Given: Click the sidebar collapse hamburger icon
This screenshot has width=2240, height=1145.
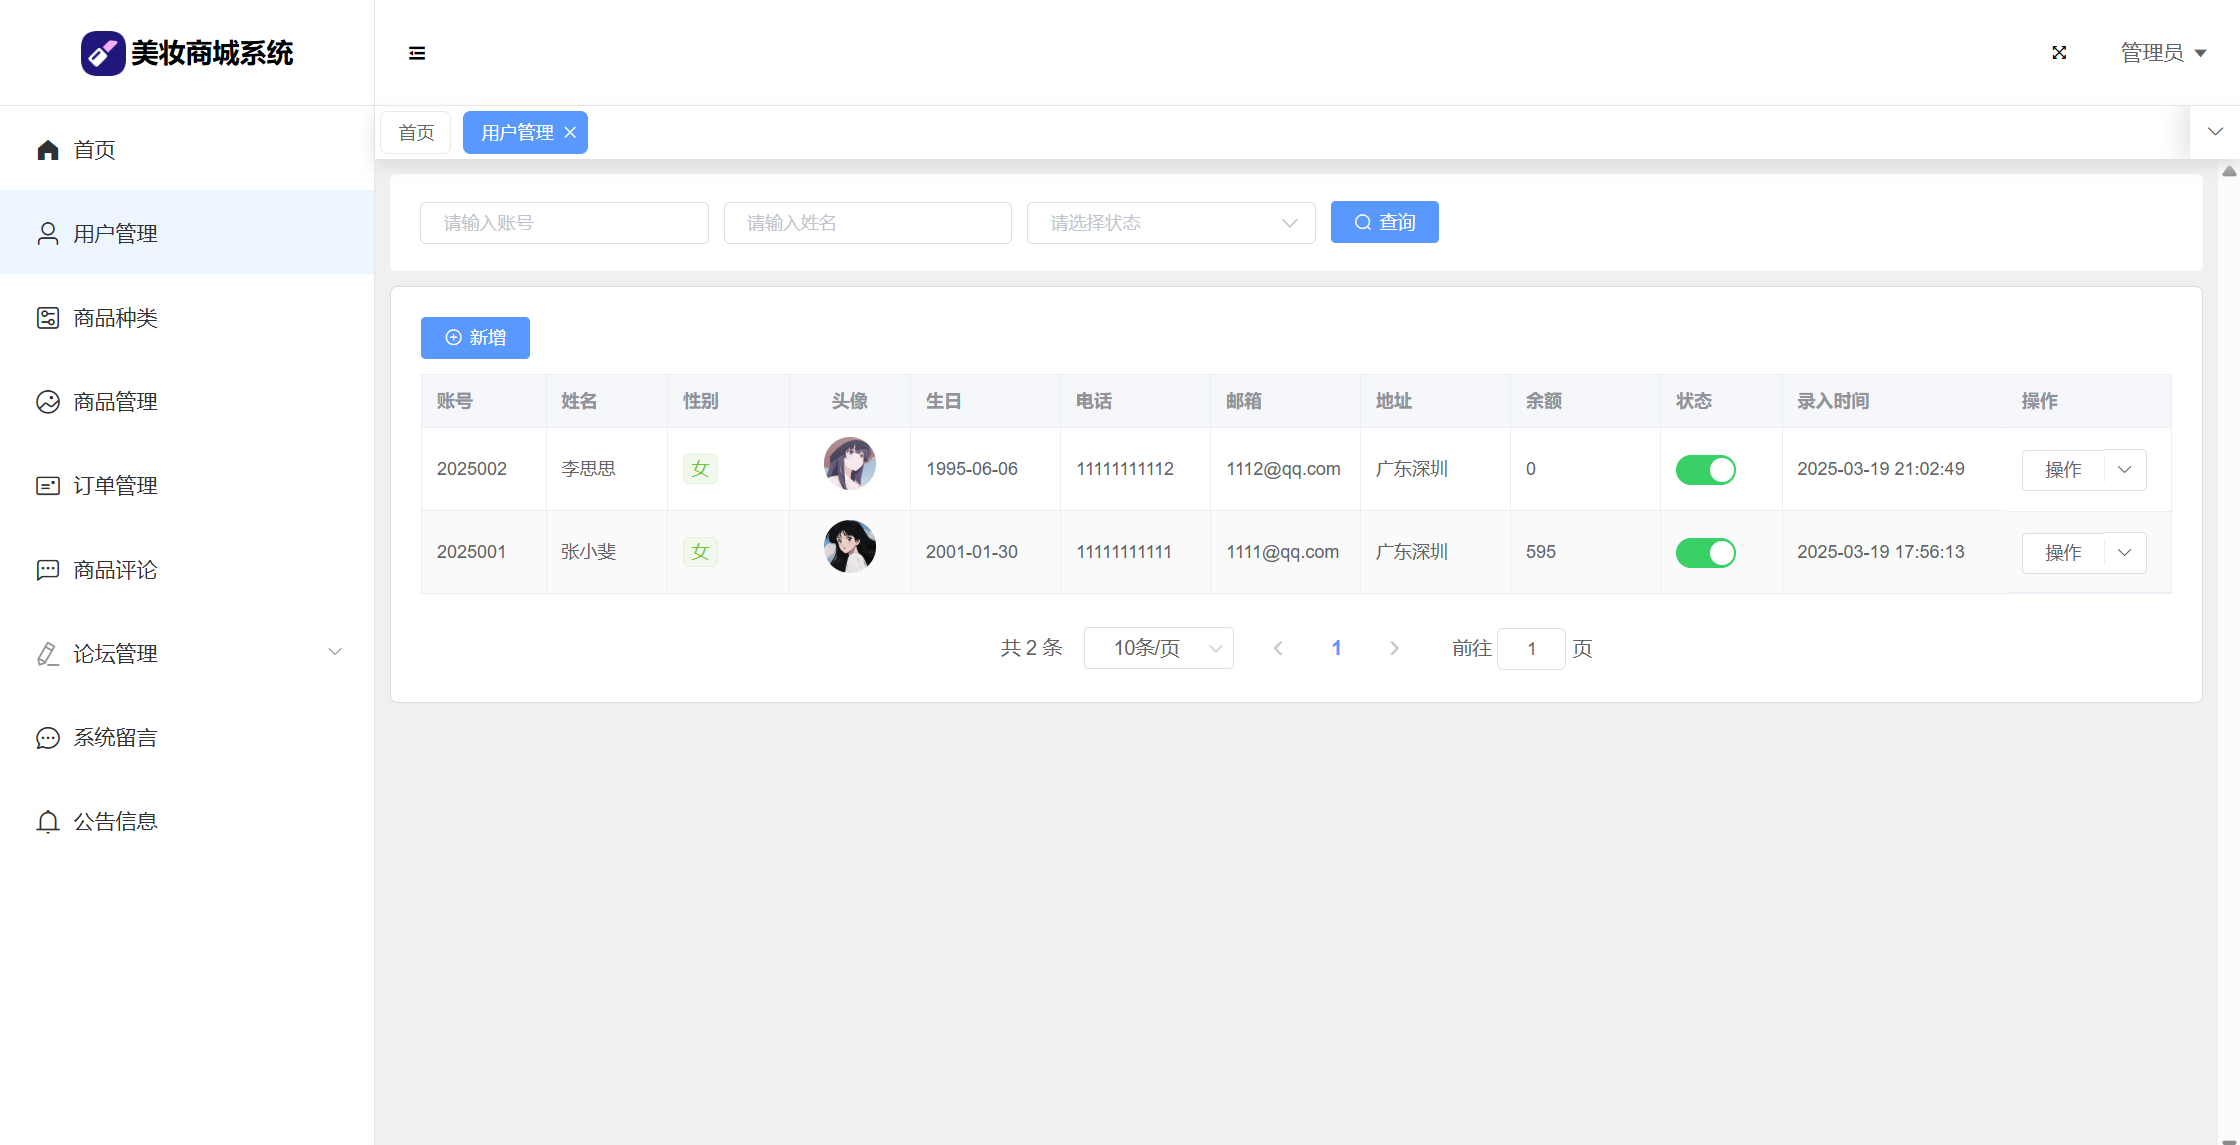Looking at the screenshot, I should pyautogui.click(x=417, y=53).
